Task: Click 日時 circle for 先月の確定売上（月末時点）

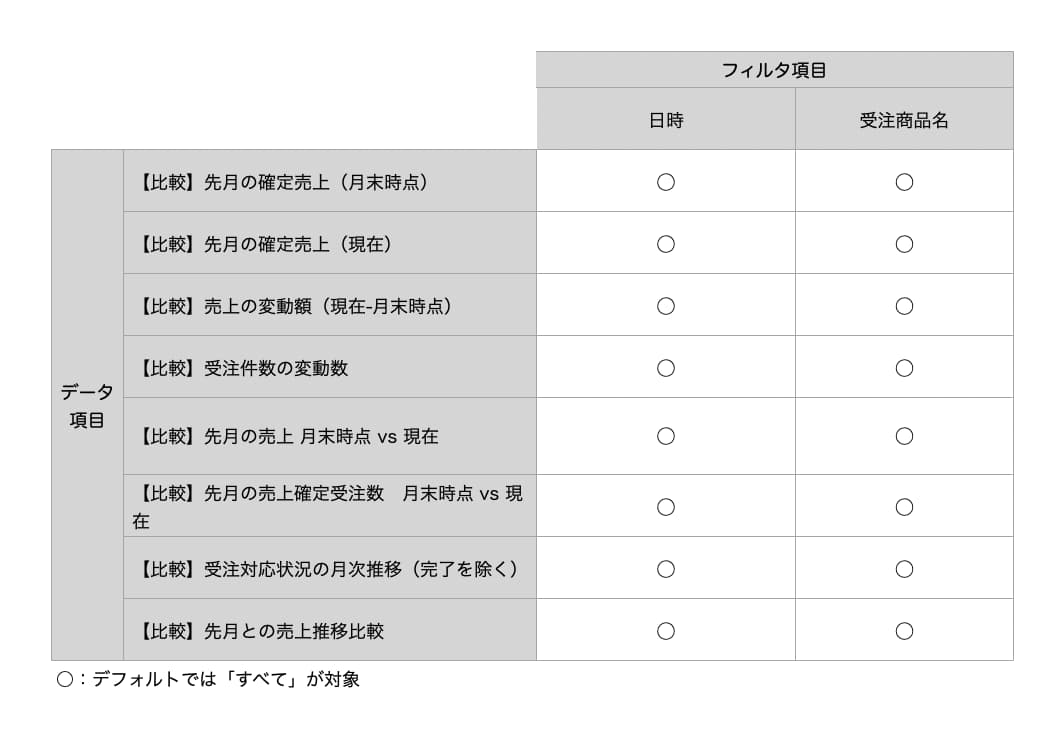Action: tap(665, 182)
